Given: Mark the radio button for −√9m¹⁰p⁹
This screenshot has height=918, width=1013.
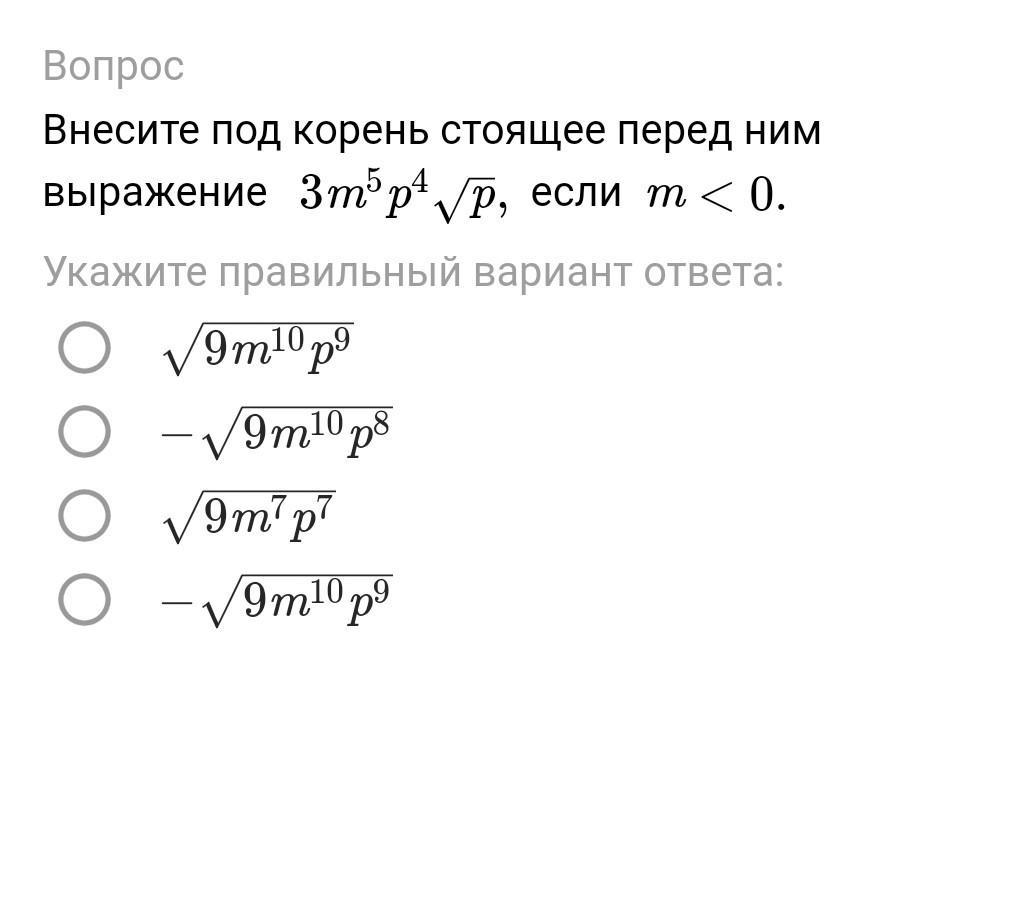Looking at the screenshot, I should 84,600.
